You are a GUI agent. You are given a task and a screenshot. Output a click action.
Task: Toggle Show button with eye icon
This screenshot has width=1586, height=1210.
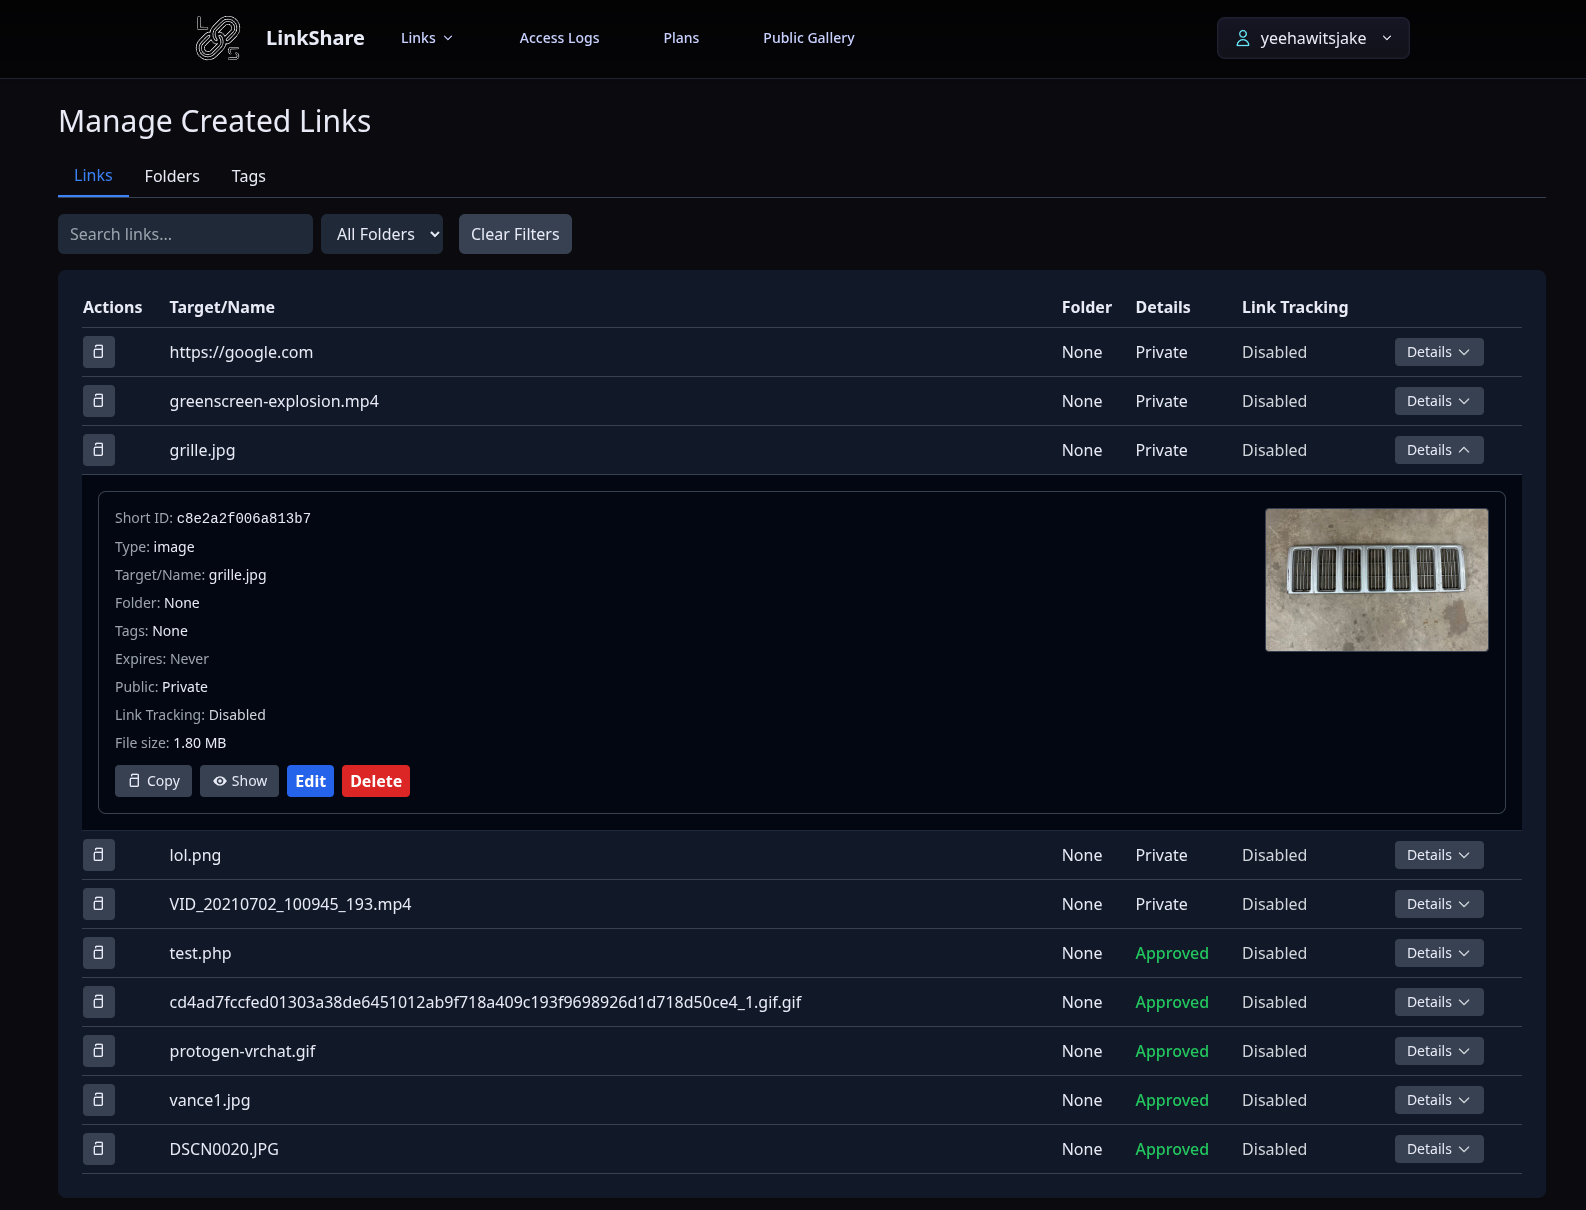click(239, 781)
